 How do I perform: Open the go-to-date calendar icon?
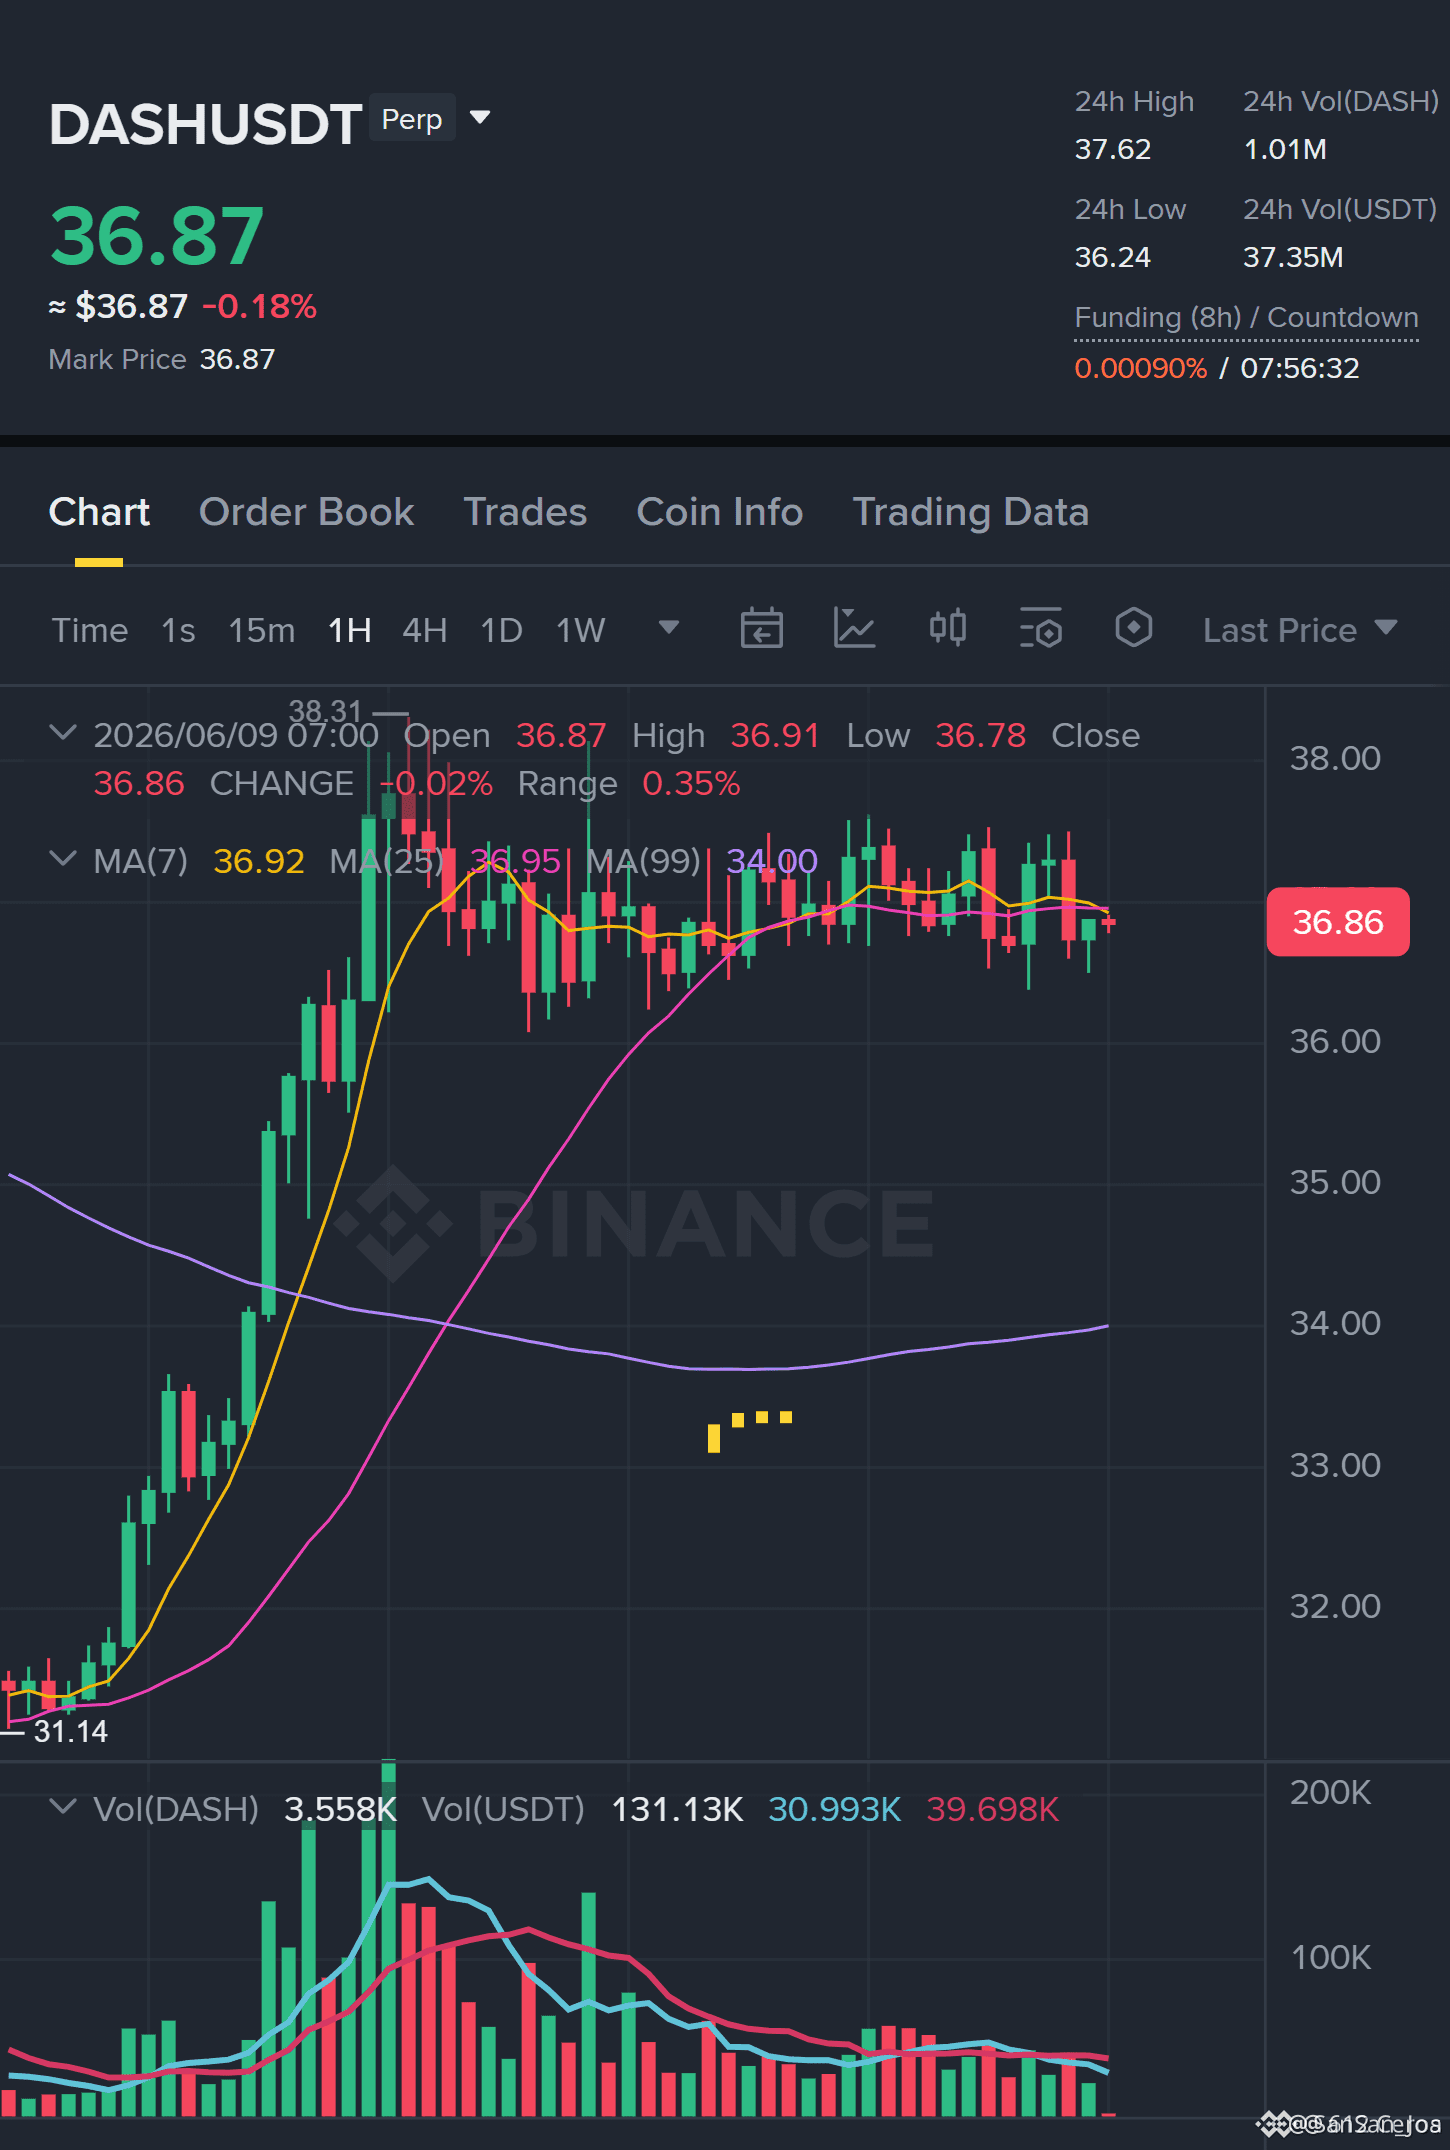click(x=761, y=628)
